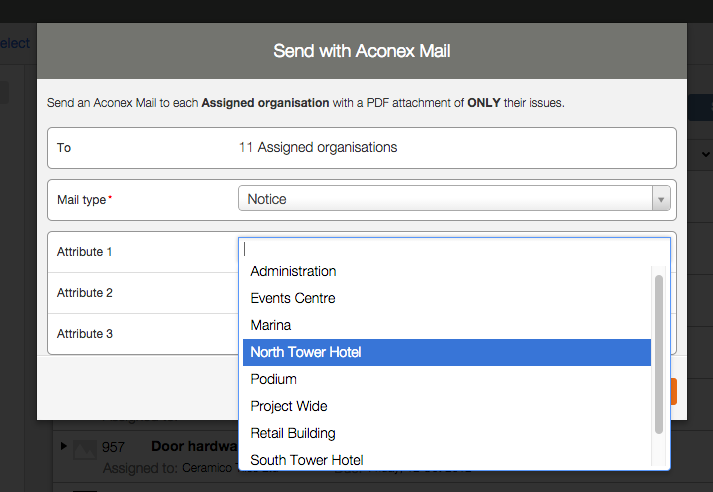Choose South Tower Hotel entry
713x492 pixels.
point(447,460)
